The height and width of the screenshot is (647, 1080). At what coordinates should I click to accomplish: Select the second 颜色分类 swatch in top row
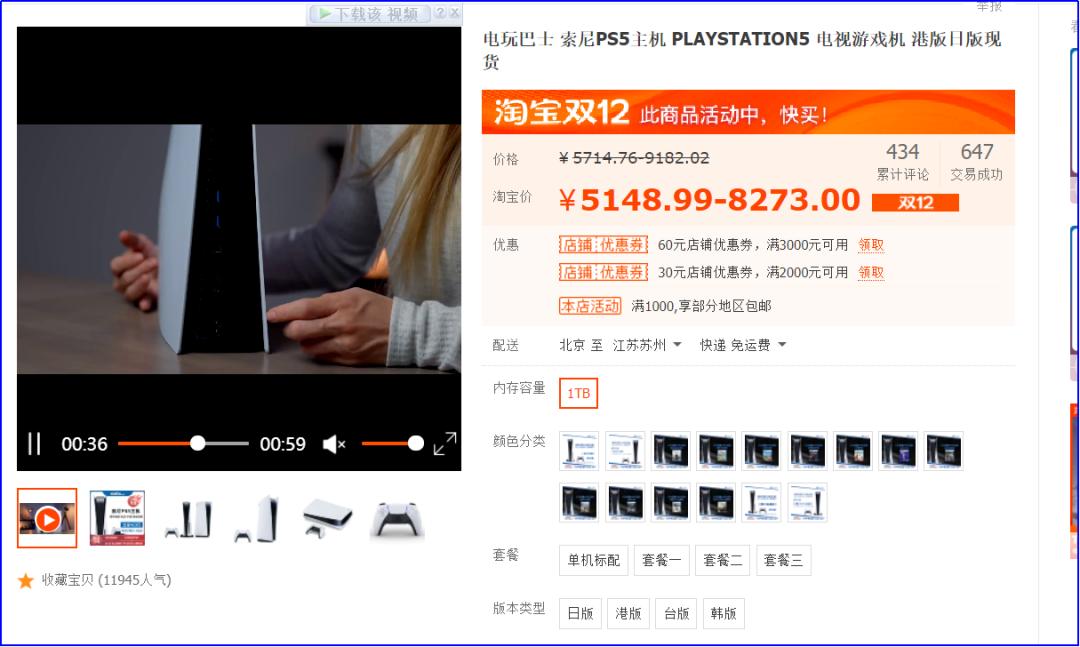click(x=625, y=451)
